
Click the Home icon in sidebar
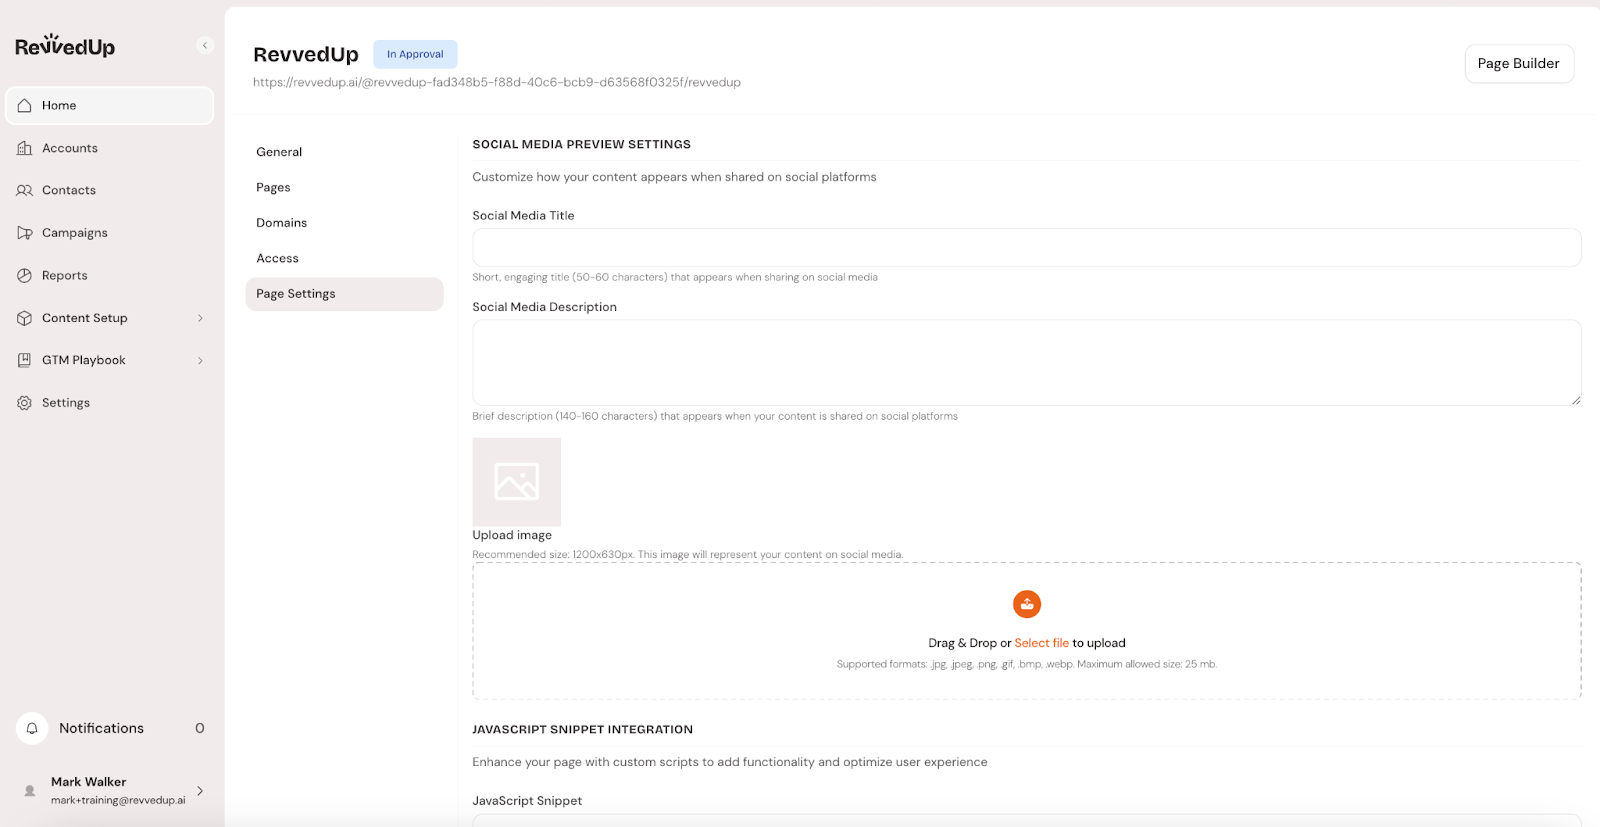25,105
